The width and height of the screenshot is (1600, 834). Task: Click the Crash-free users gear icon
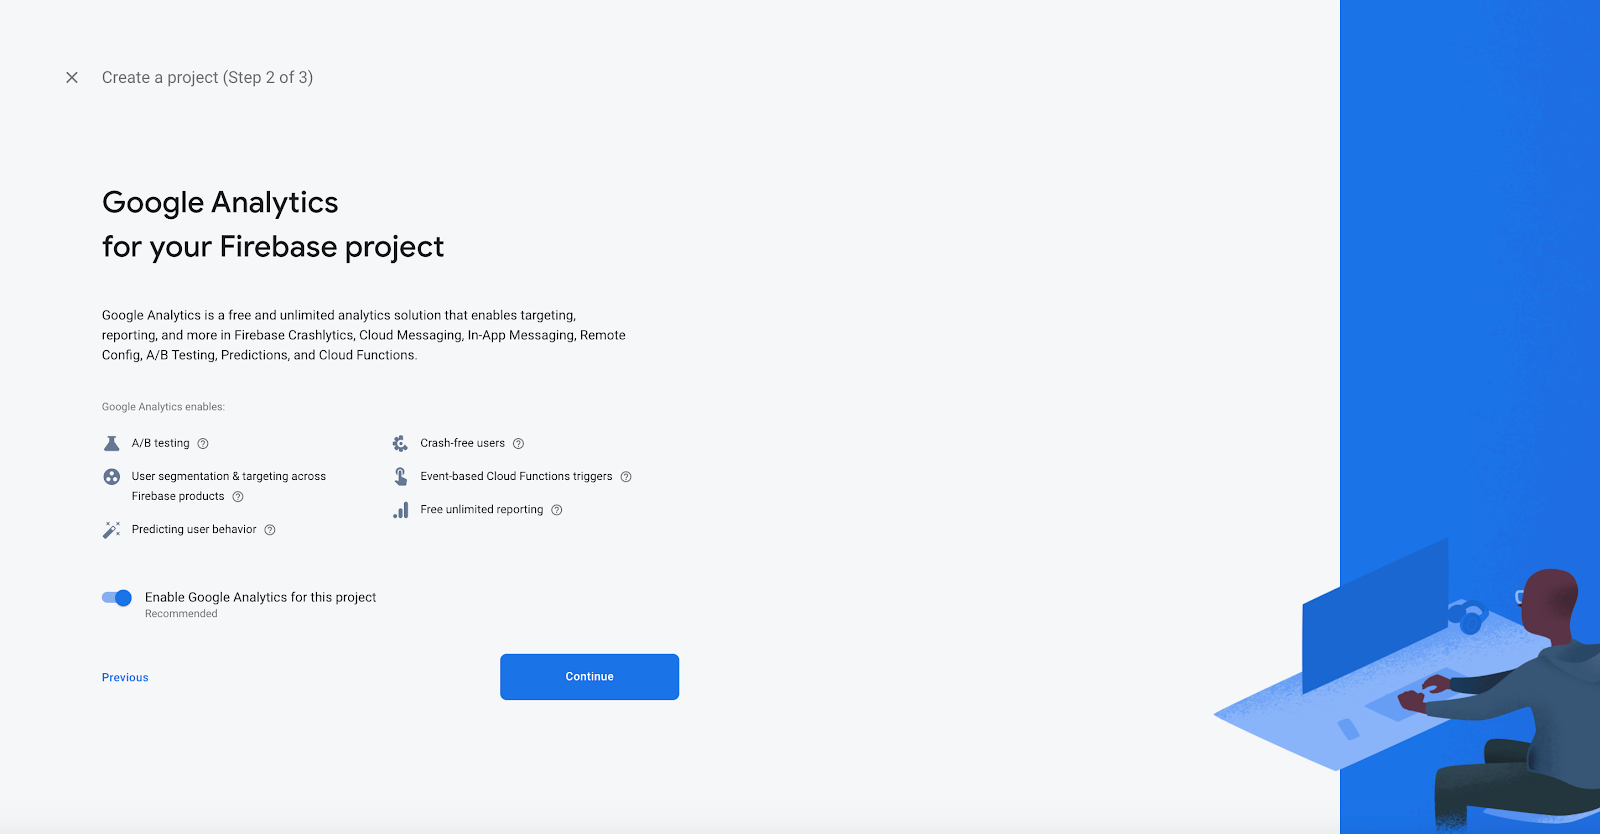pos(400,443)
